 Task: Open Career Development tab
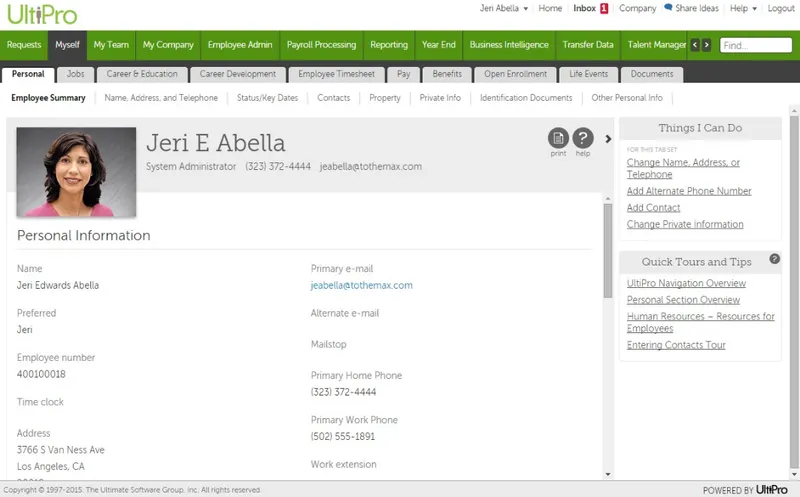[x=238, y=74]
